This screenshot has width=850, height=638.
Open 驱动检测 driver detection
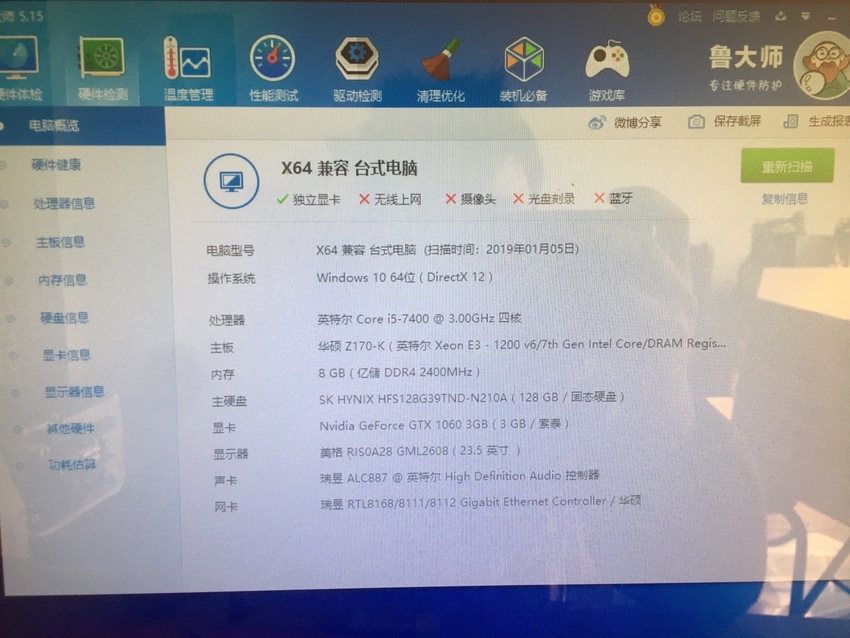pyautogui.click(x=357, y=68)
